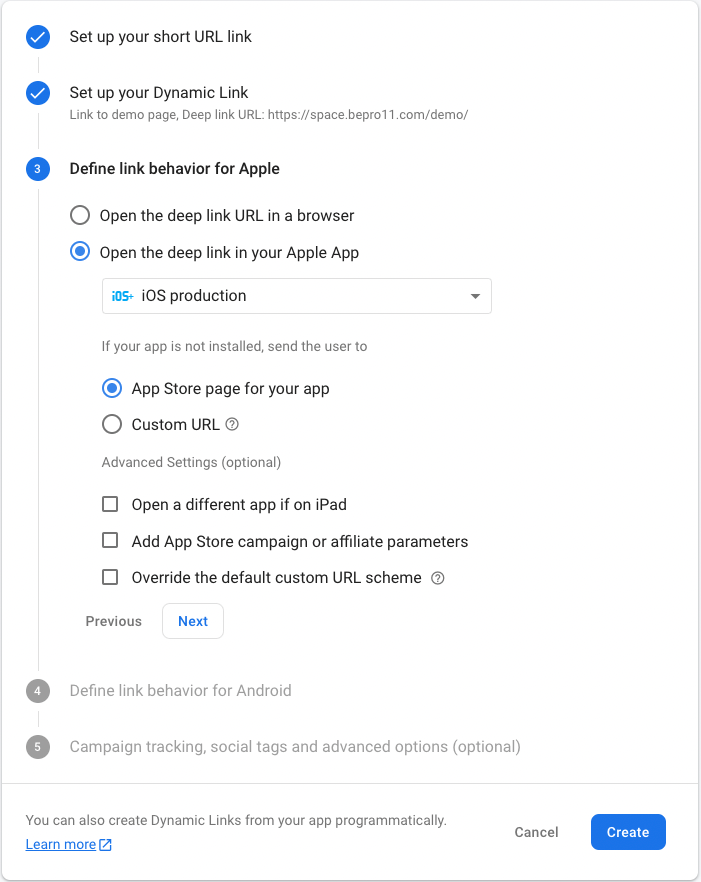Image resolution: width=701 pixels, height=882 pixels.
Task: Expand the Define link behavior for Android step
Action: pos(180,690)
